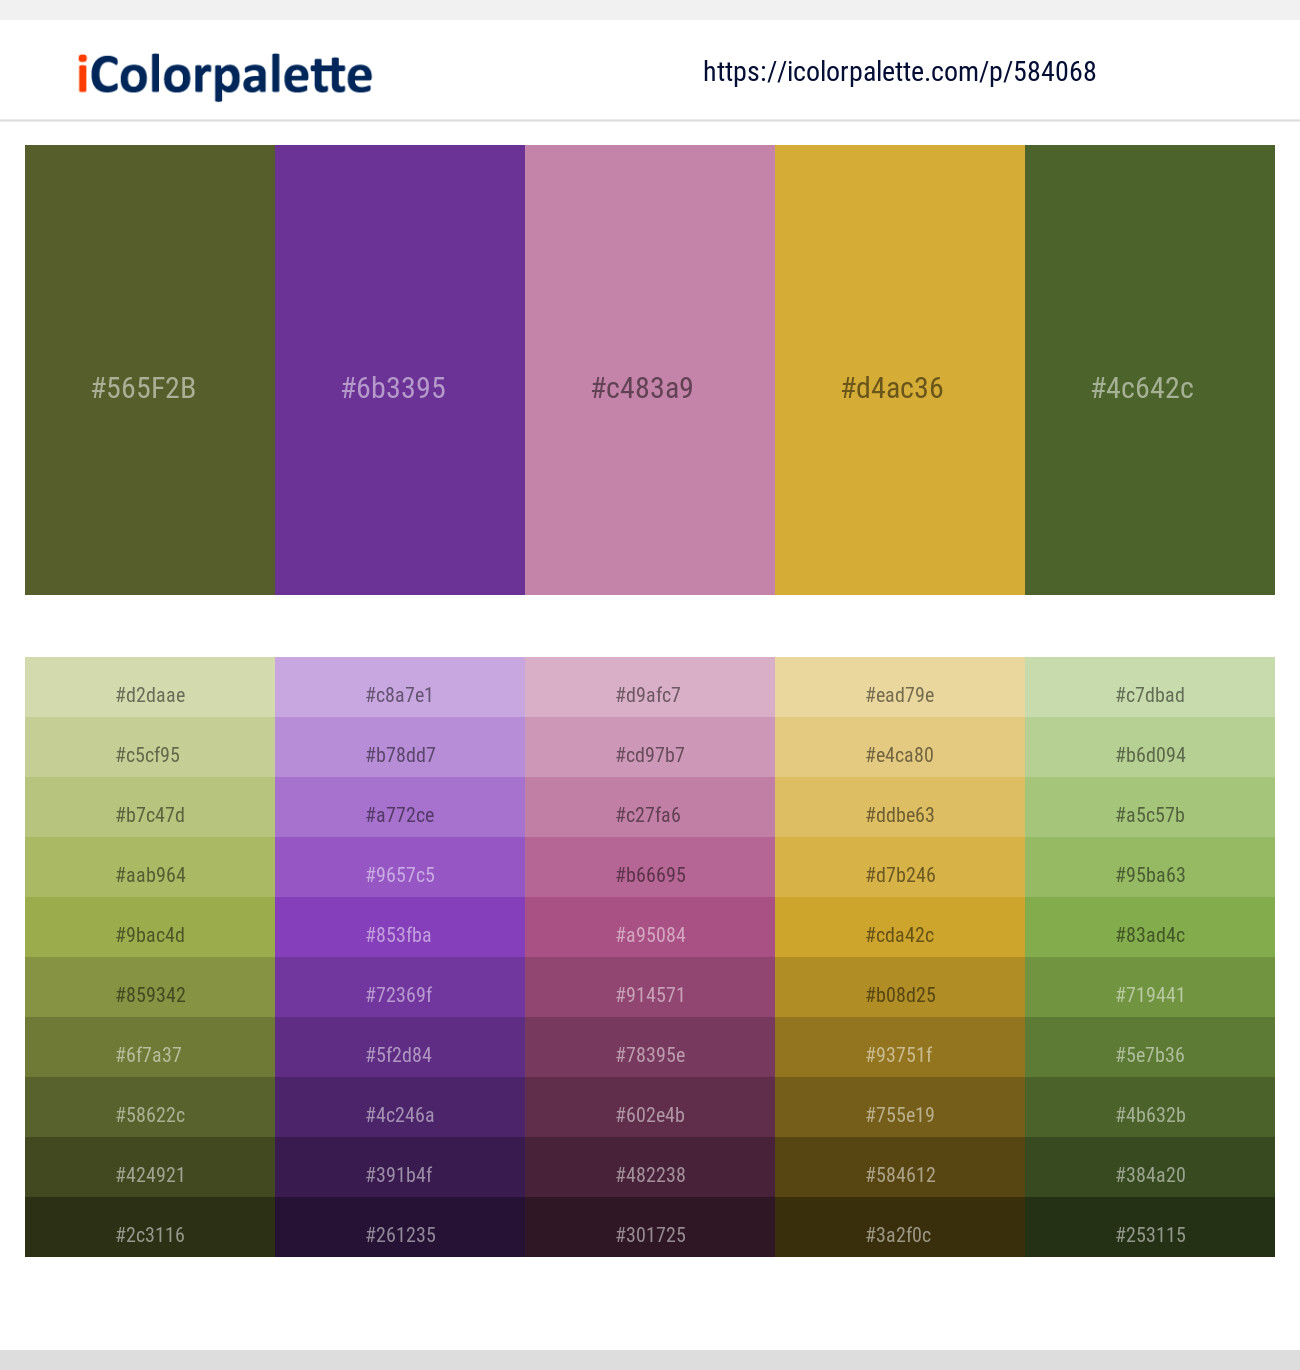
Task: Select the #93751f dark gold shade
Action: coord(899,1054)
